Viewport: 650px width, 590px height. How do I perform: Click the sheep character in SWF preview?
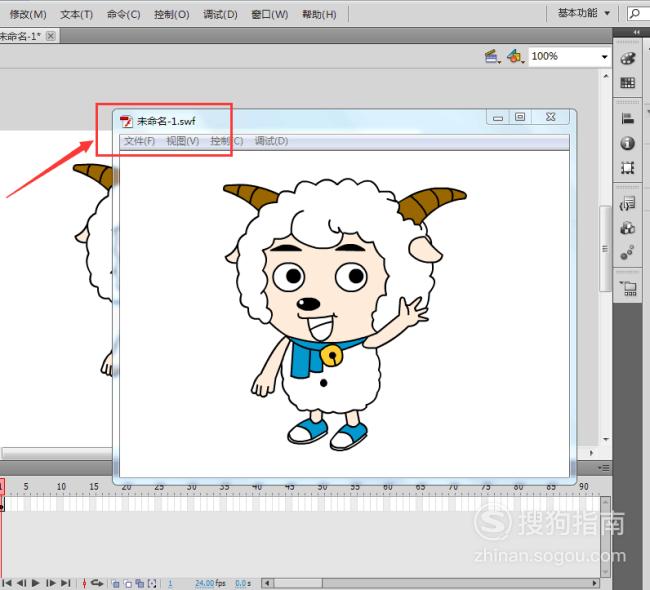pos(344,314)
